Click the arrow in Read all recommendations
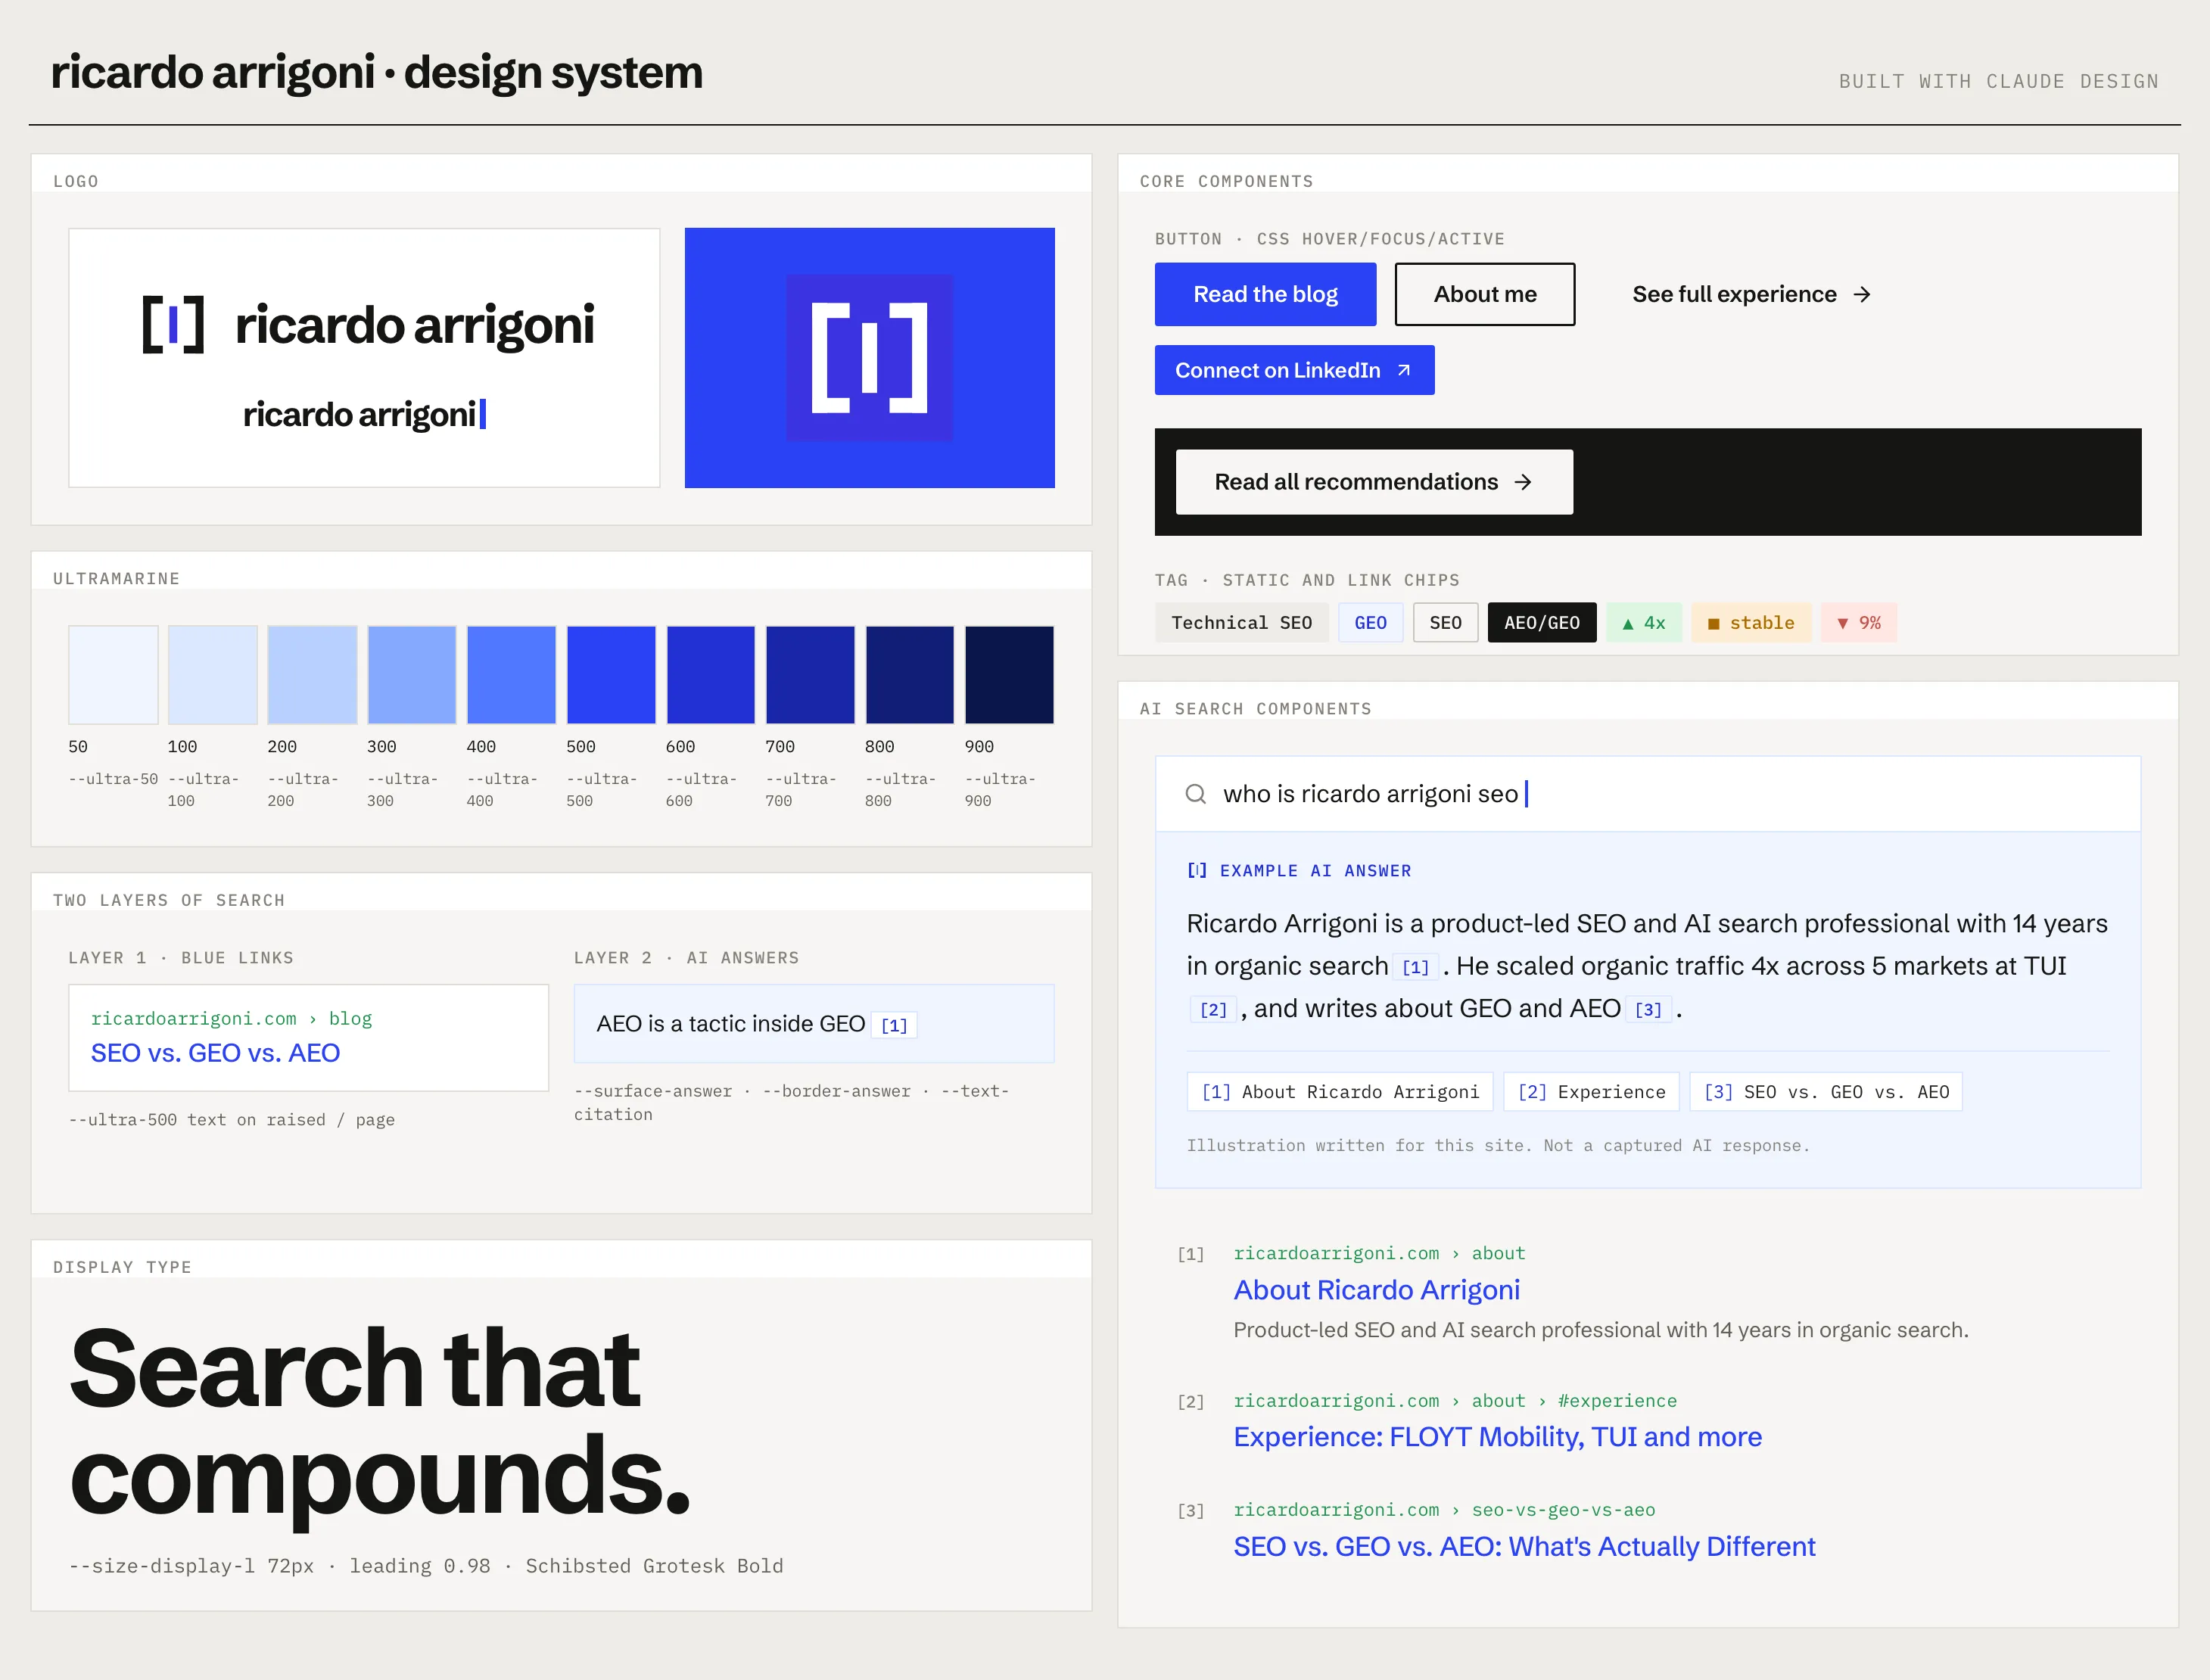 point(1522,483)
